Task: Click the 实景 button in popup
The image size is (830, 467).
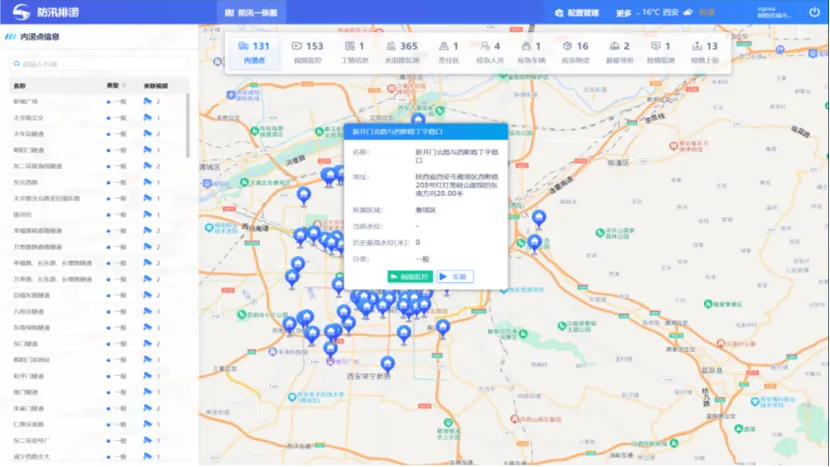Action: click(455, 277)
